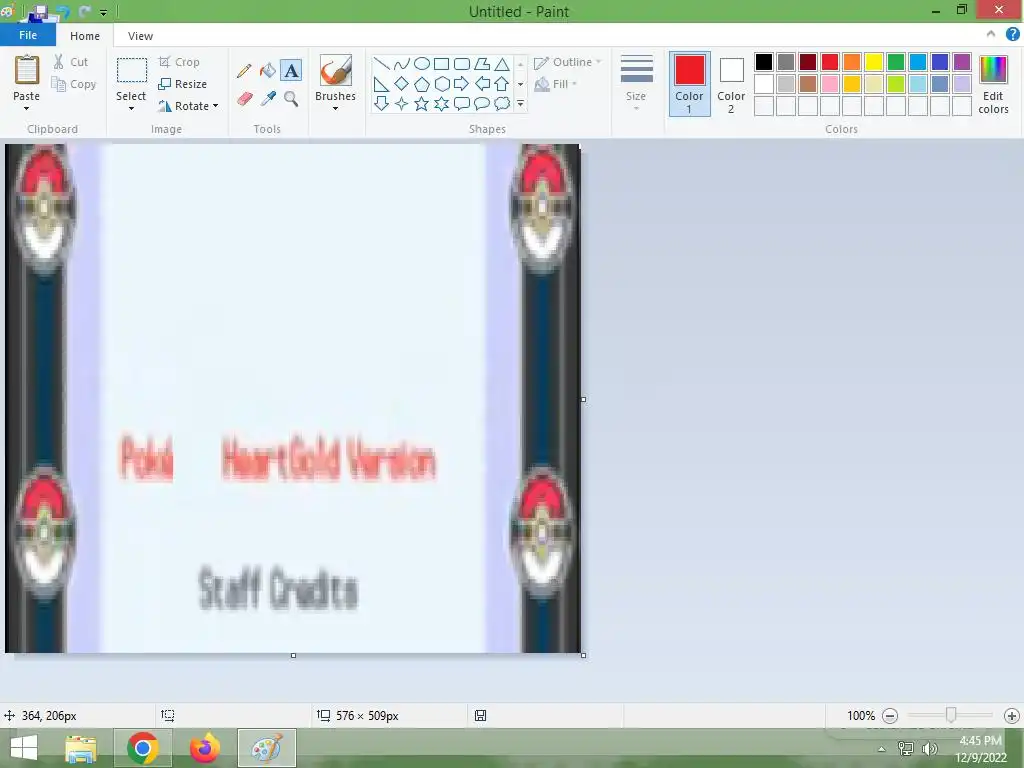Crop the image selection
Image resolution: width=1024 pixels, height=768 pixels.
click(x=179, y=62)
